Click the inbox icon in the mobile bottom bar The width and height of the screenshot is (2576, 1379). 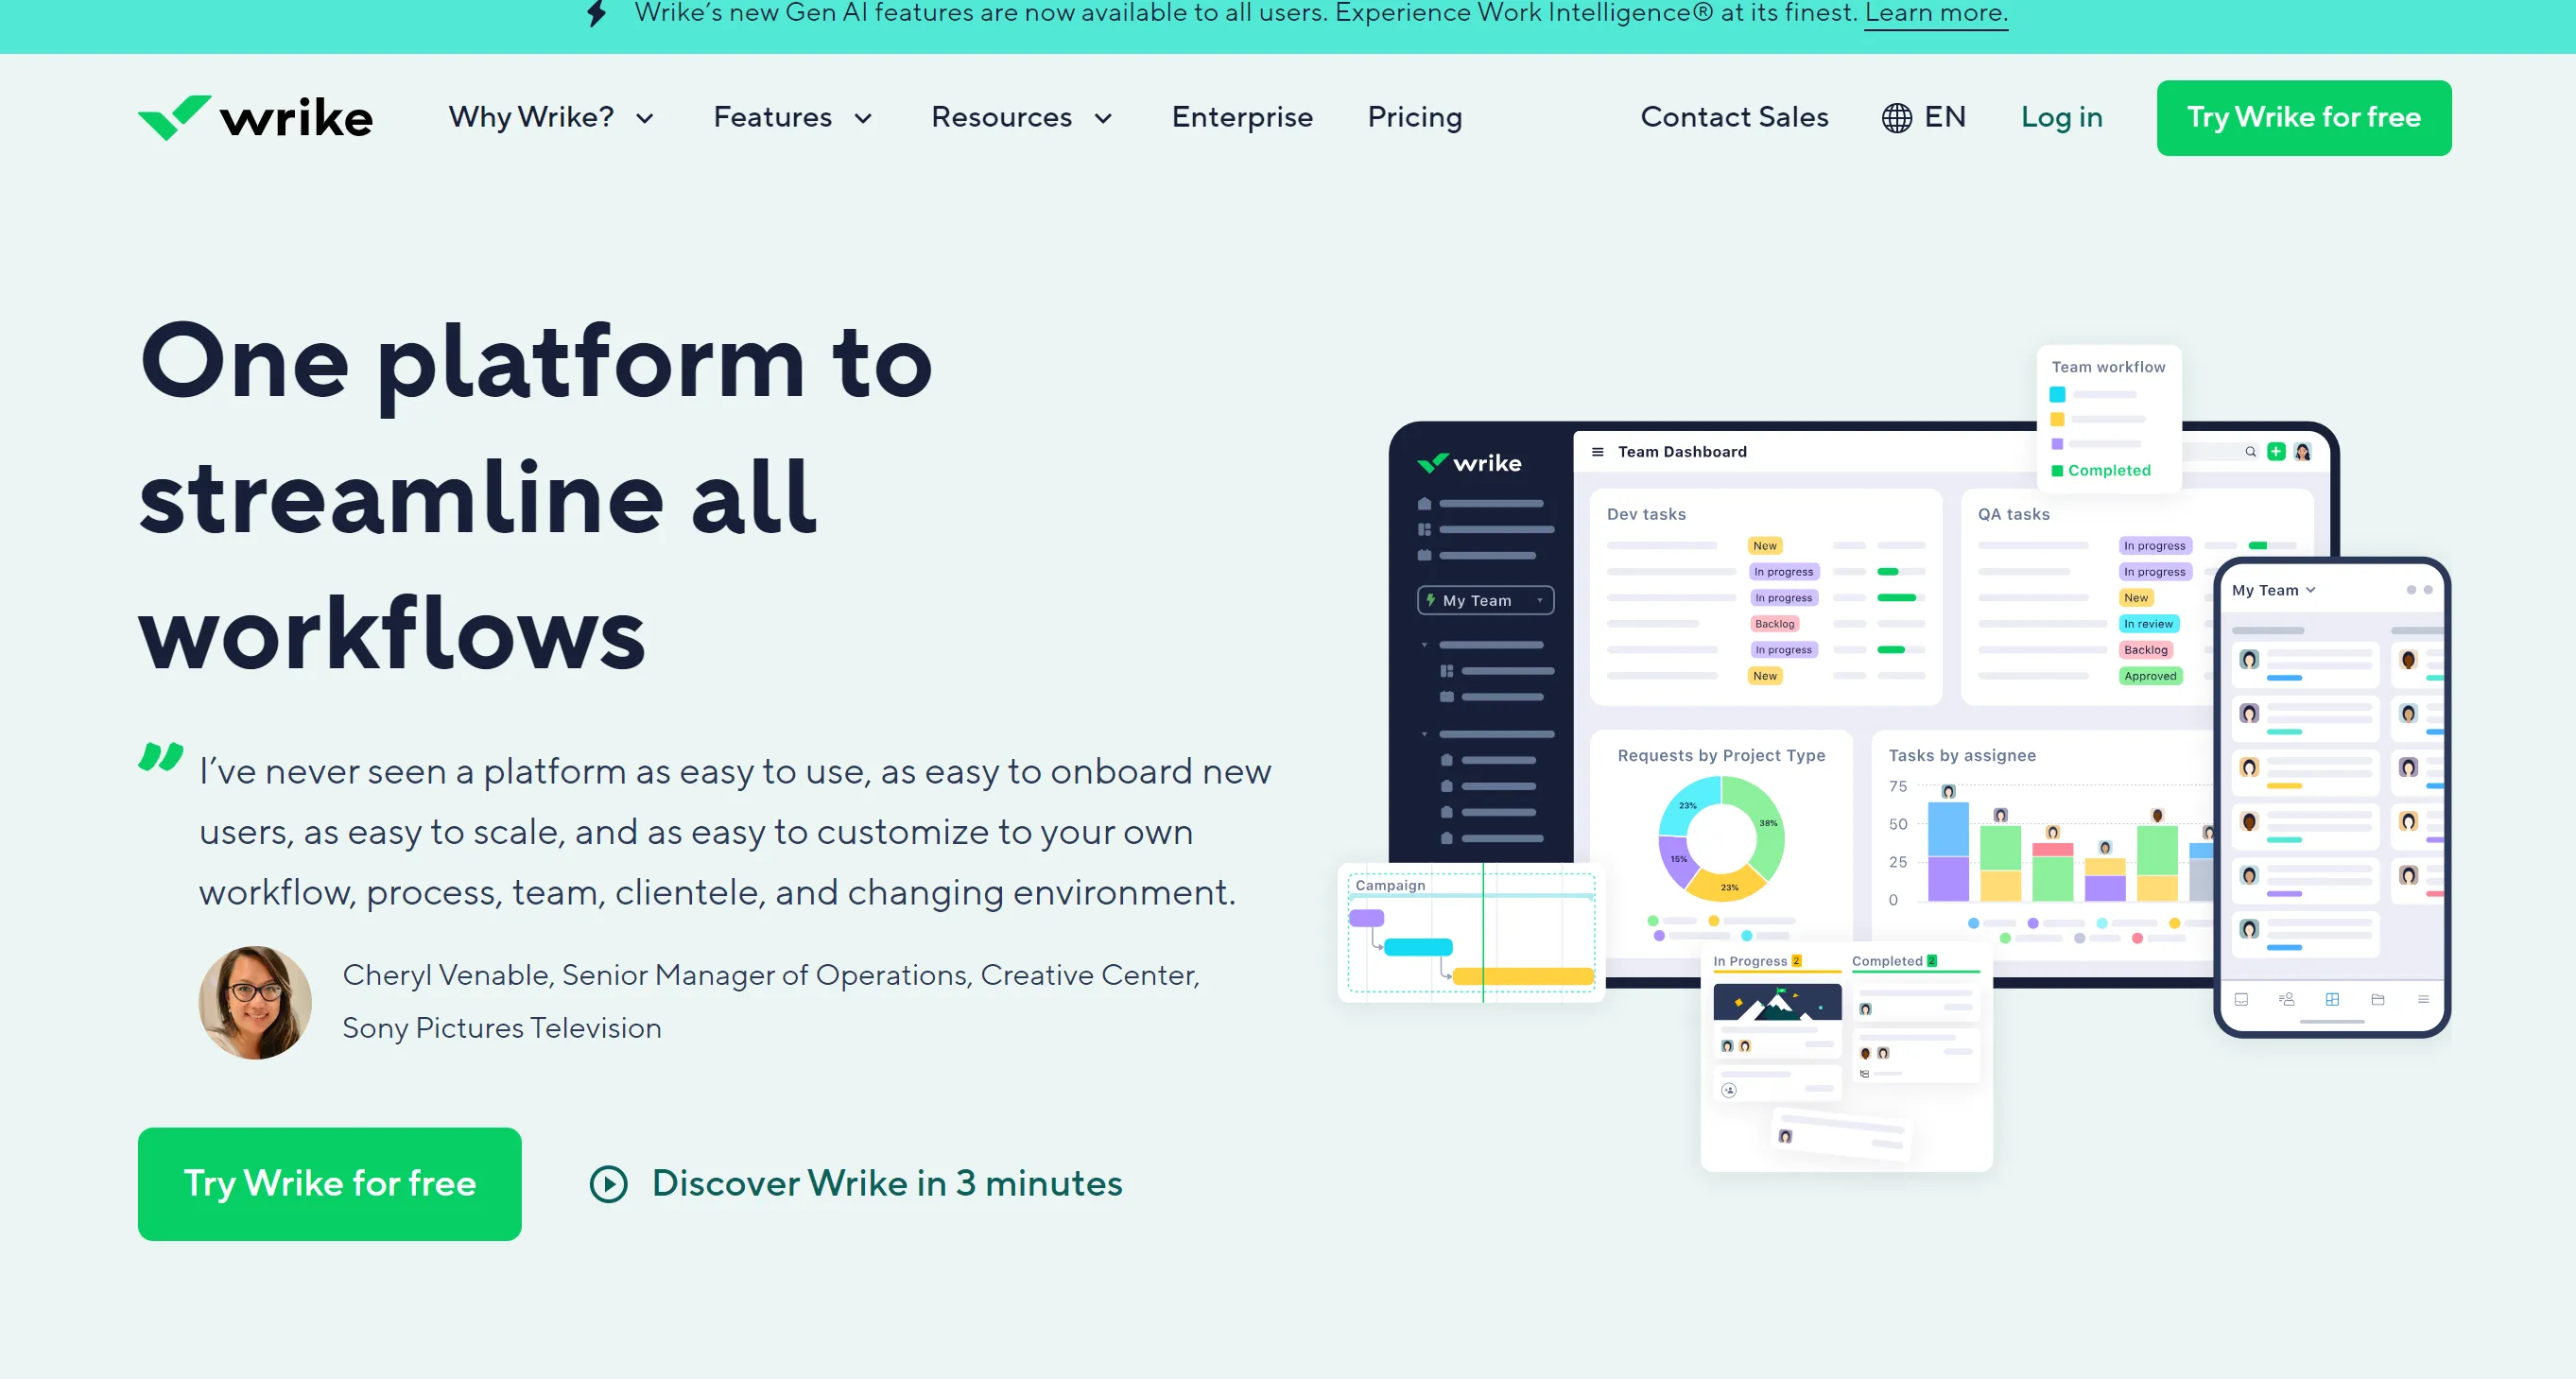click(x=2241, y=999)
